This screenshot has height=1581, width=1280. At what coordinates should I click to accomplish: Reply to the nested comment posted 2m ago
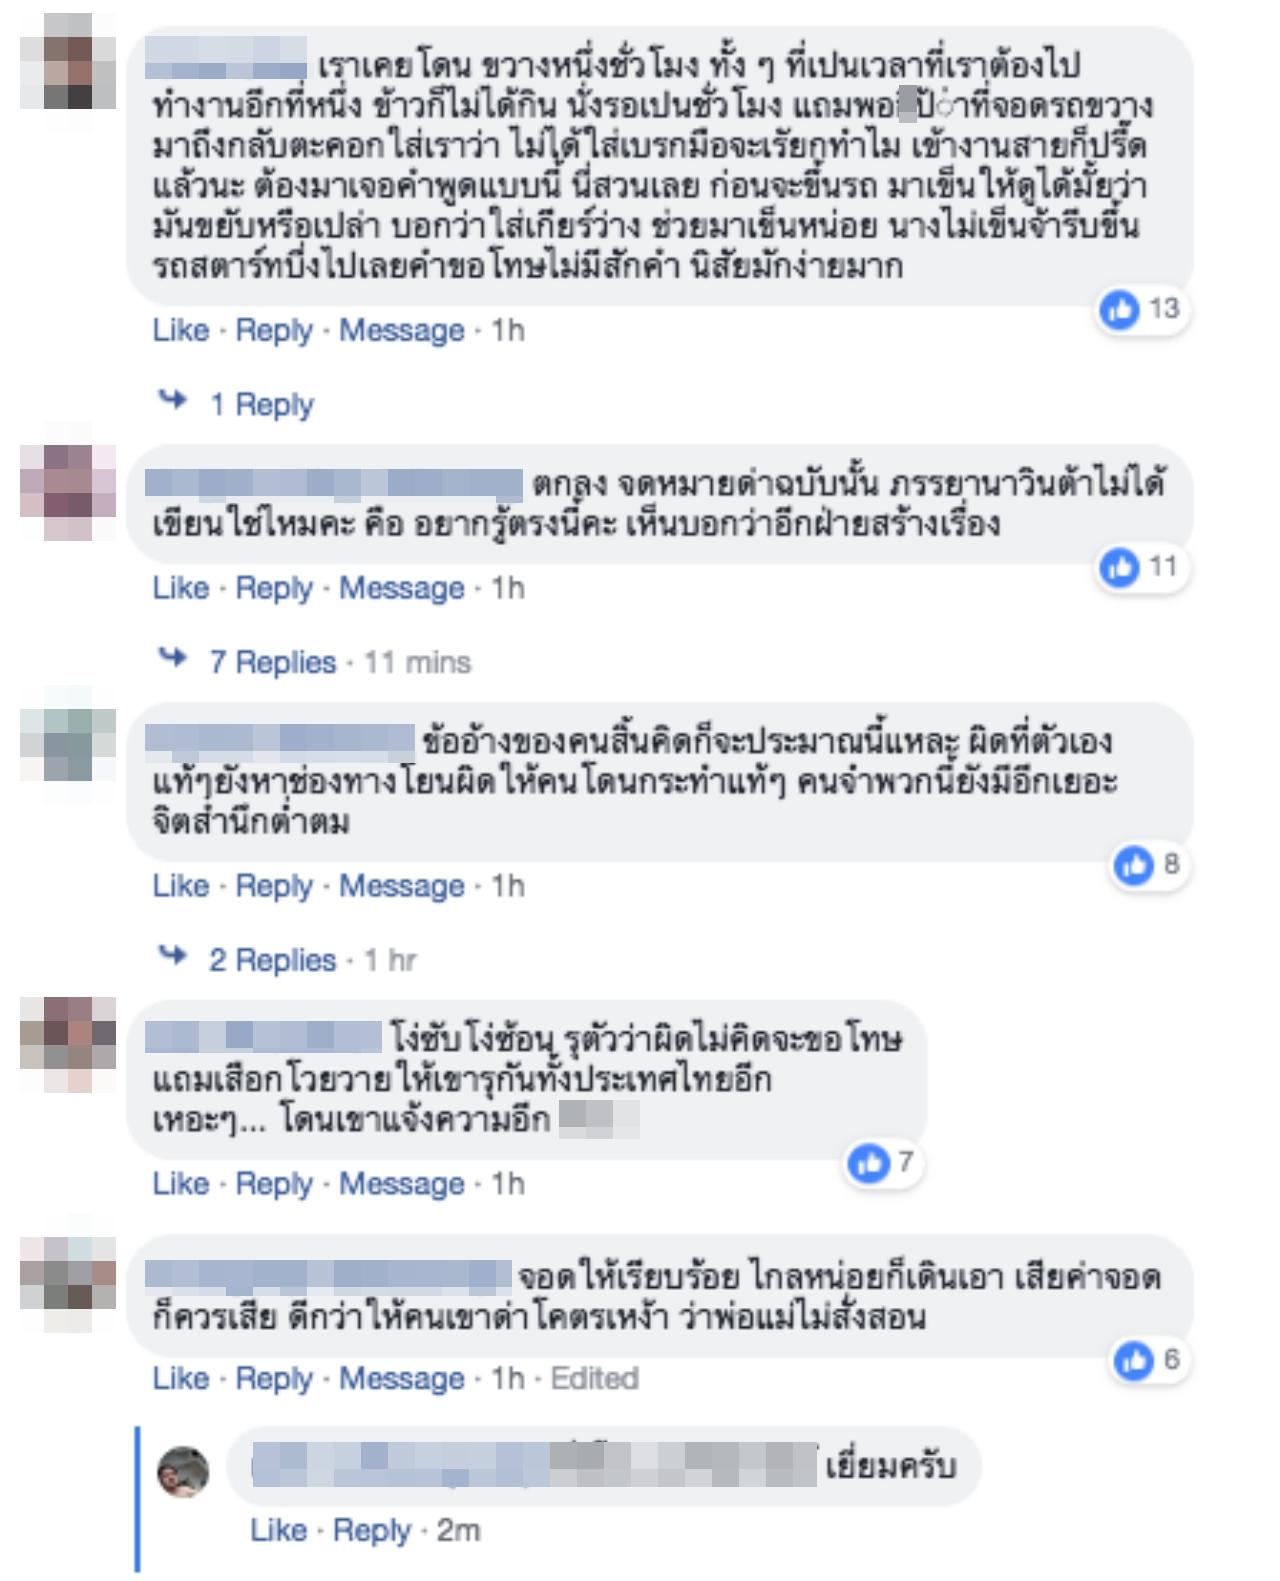372,1531
